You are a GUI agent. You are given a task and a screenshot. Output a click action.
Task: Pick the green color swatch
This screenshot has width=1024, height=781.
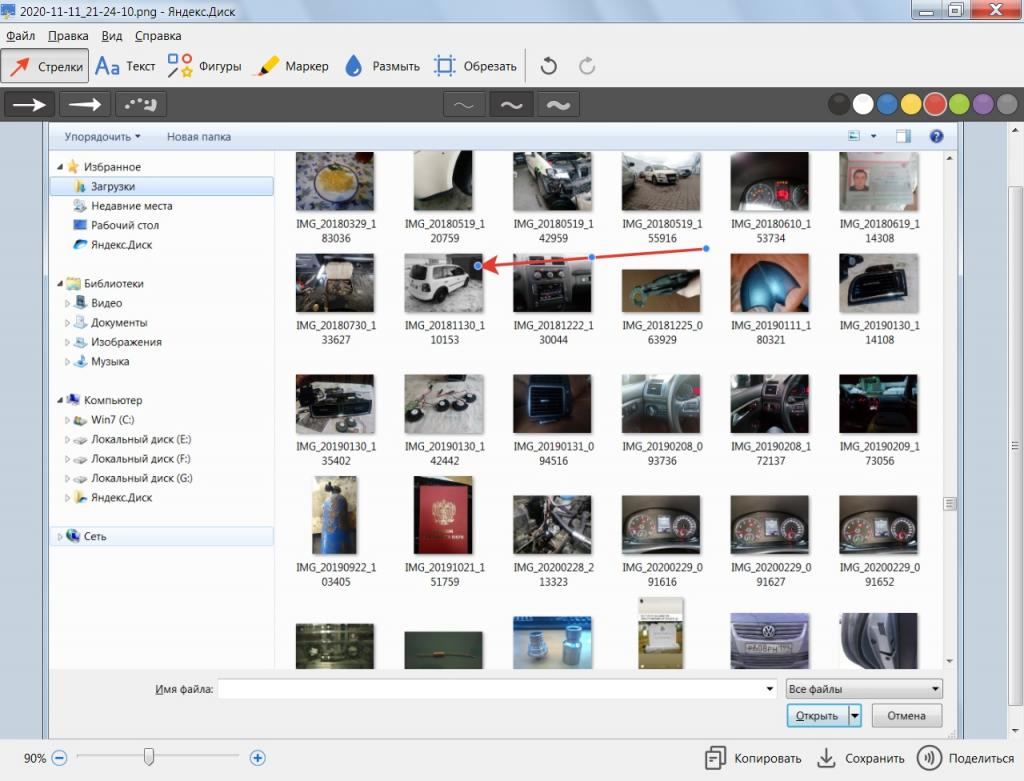[959, 104]
